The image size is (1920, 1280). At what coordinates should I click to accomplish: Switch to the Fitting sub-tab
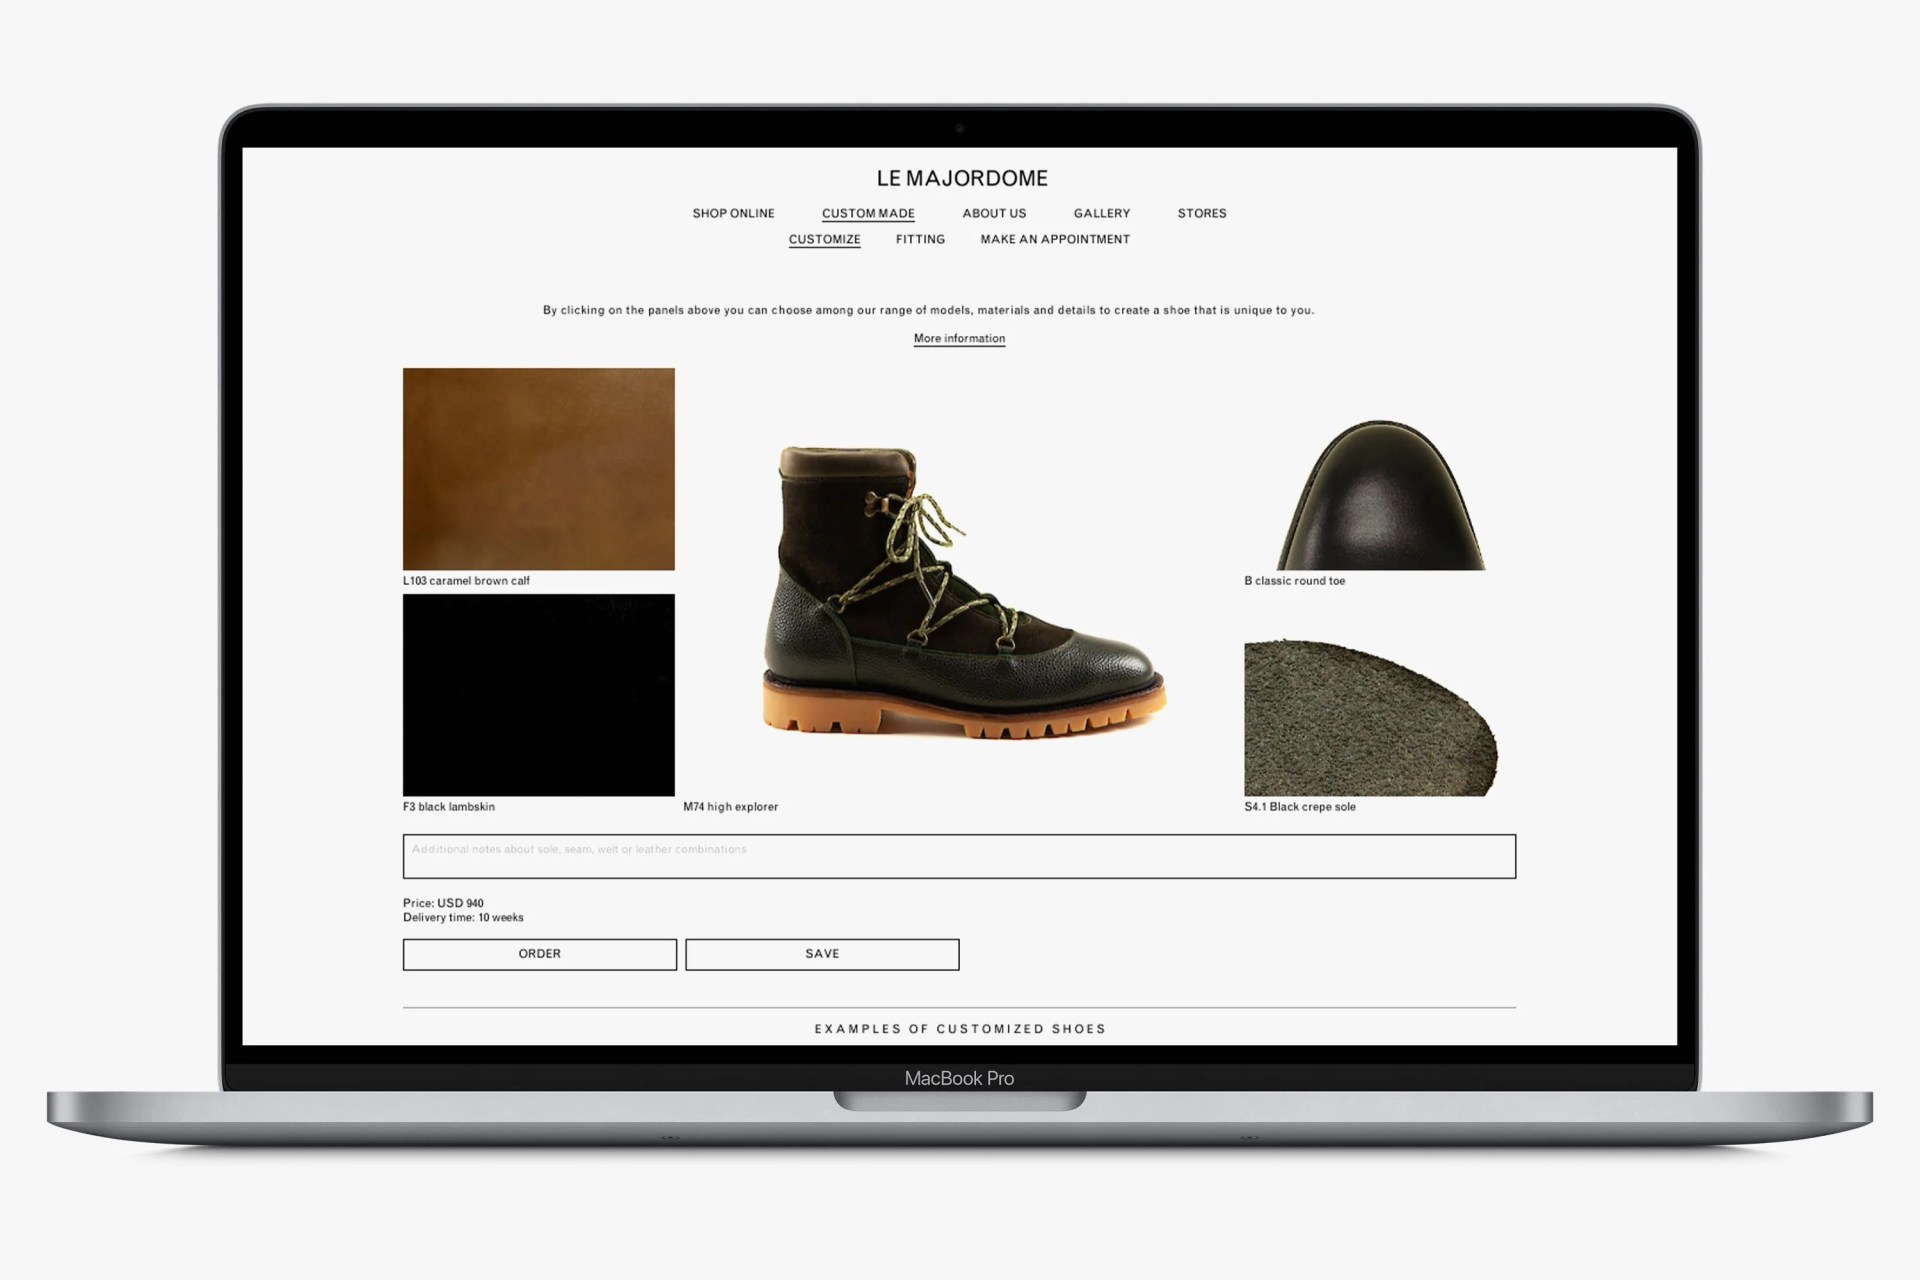pos(920,239)
